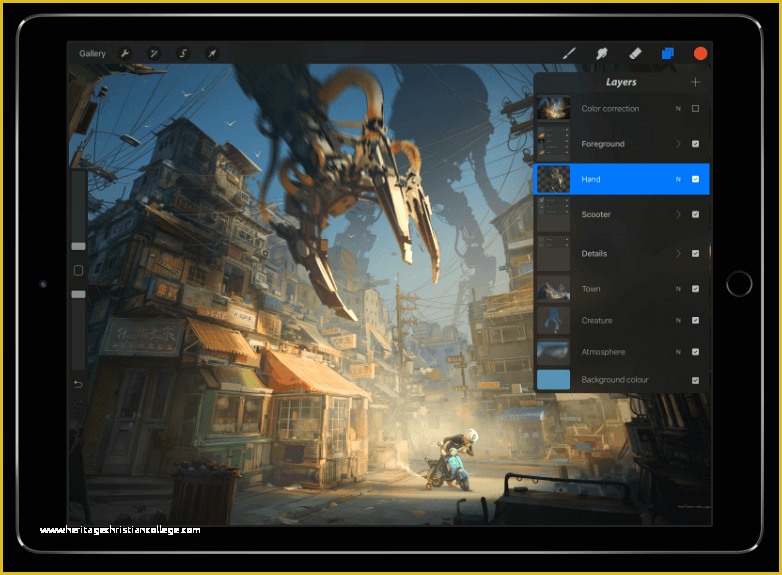Expand the Foreground layer group chevron
782x575 pixels.
678,144
